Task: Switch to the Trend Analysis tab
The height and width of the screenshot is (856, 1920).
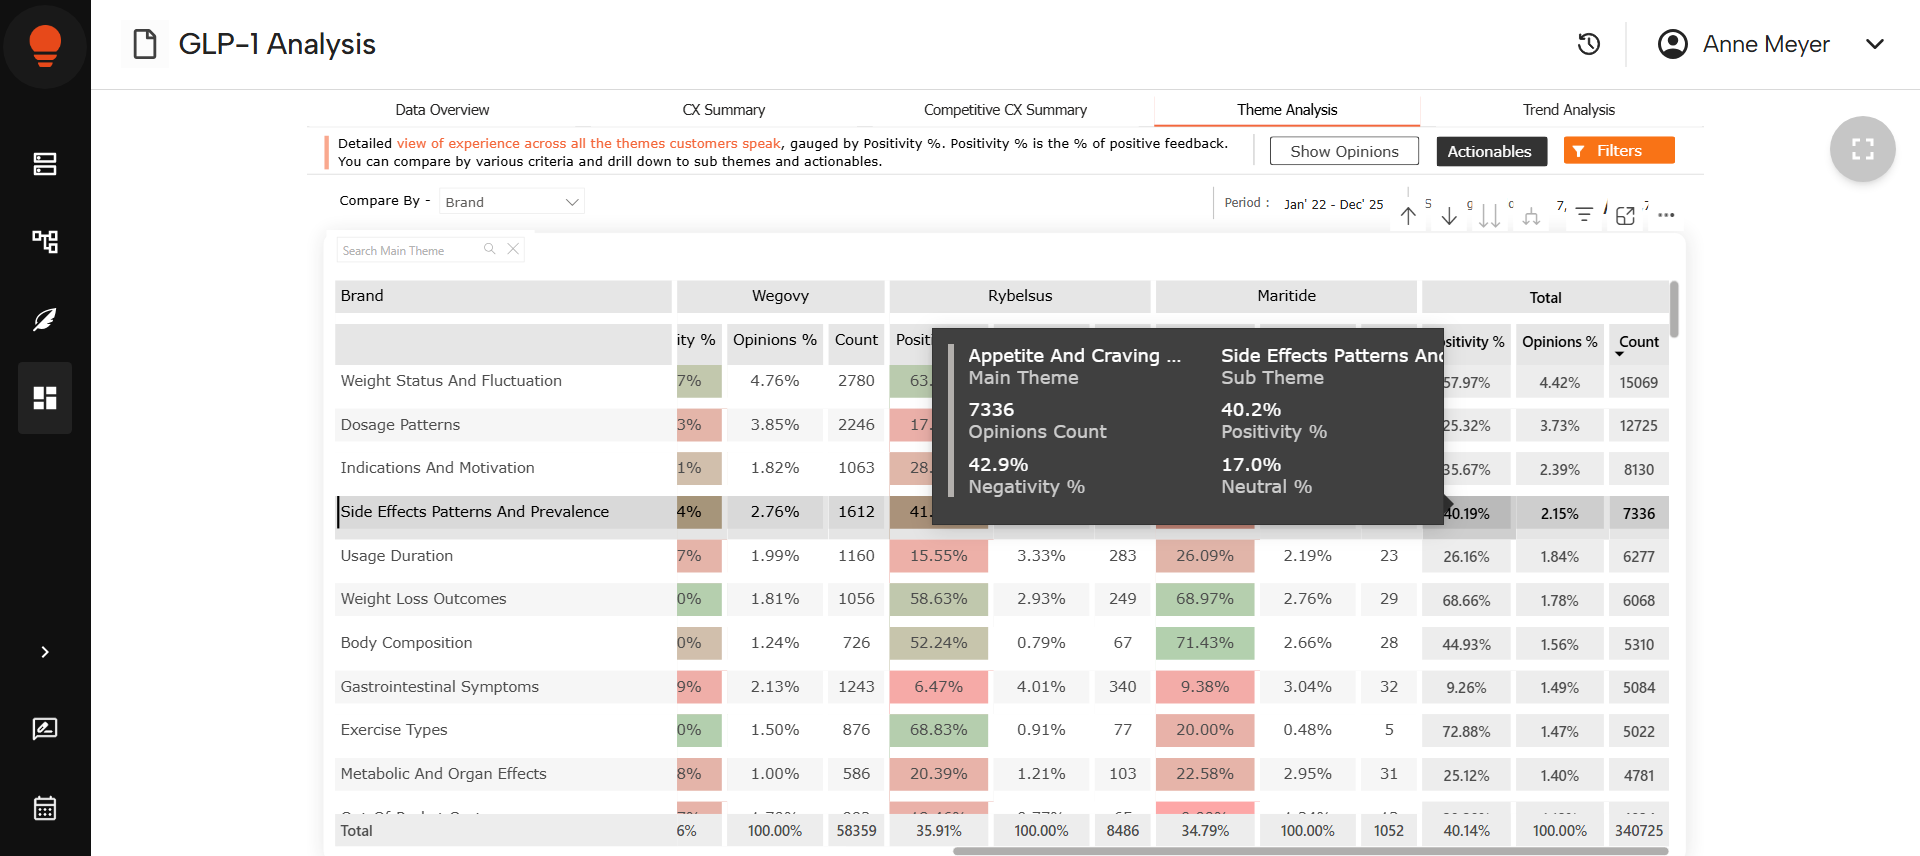Action: click(1568, 110)
